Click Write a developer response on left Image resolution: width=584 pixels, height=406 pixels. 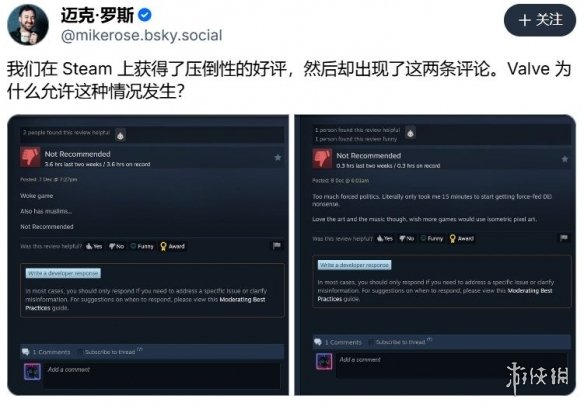pyautogui.click(x=63, y=273)
